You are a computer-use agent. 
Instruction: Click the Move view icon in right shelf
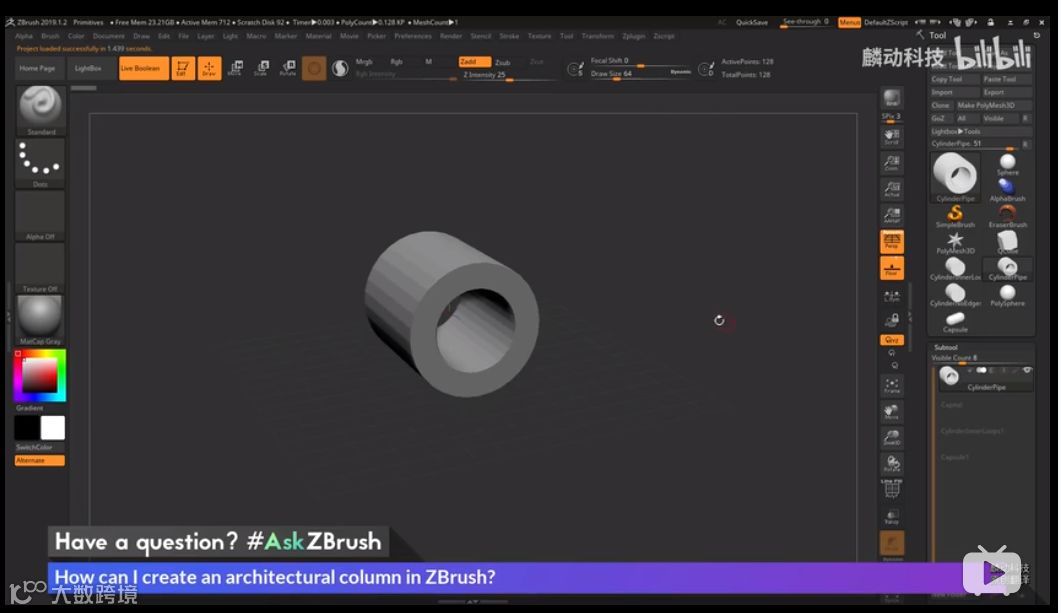click(892, 412)
